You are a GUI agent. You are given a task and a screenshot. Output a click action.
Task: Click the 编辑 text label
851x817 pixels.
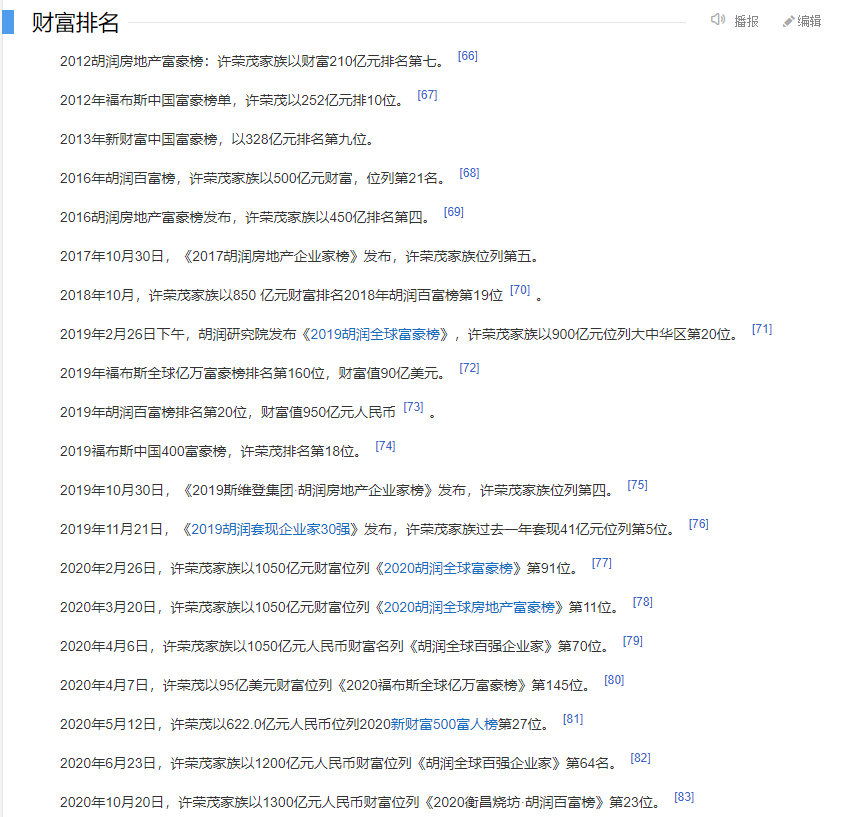pyautogui.click(x=809, y=21)
